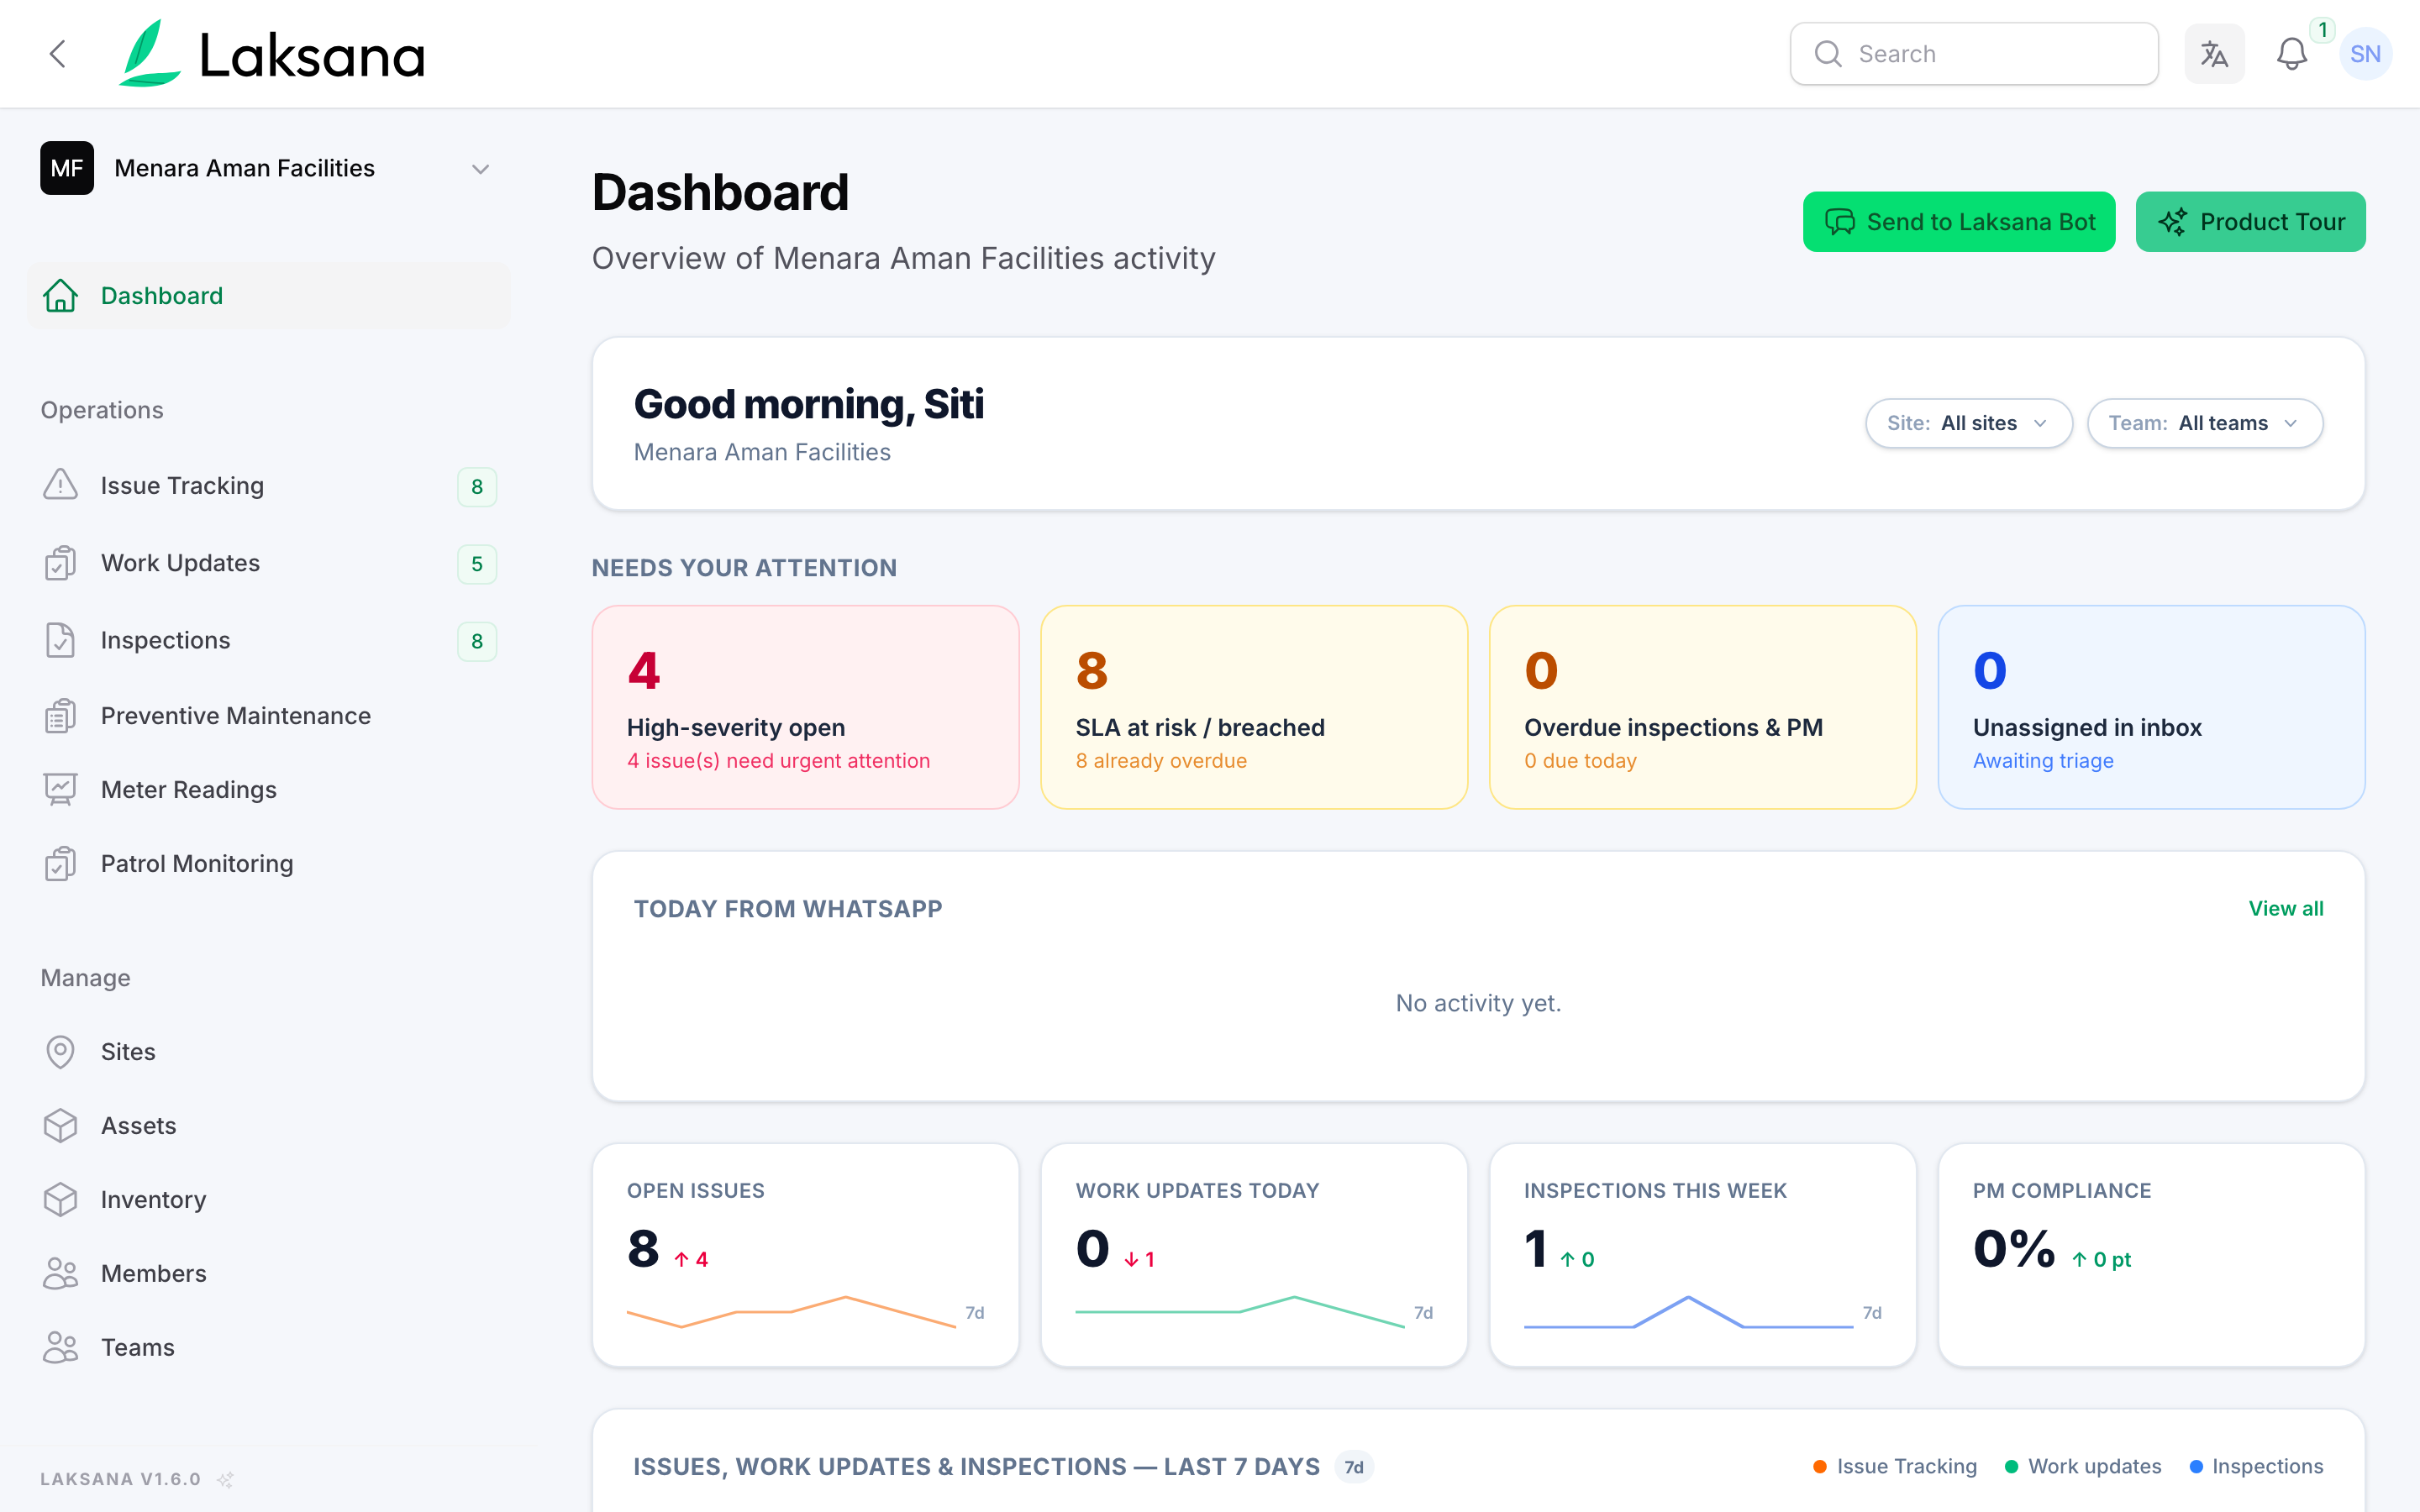Click the Inventory box icon

click(60, 1200)
